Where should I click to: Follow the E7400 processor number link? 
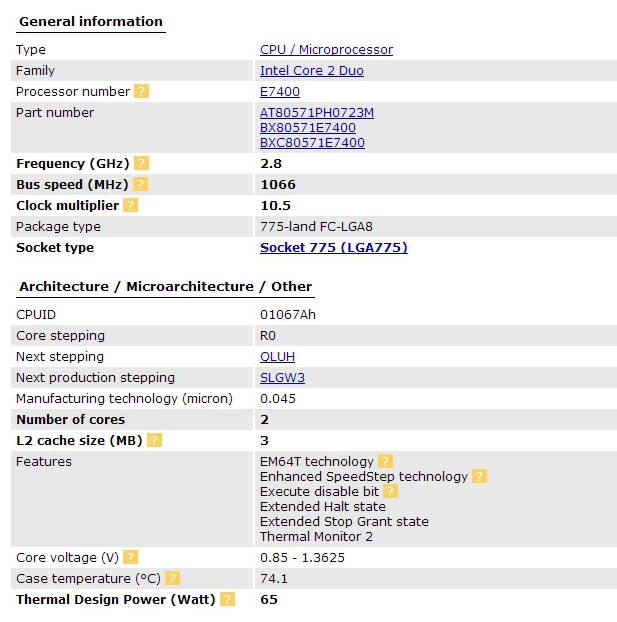point(280,92)
